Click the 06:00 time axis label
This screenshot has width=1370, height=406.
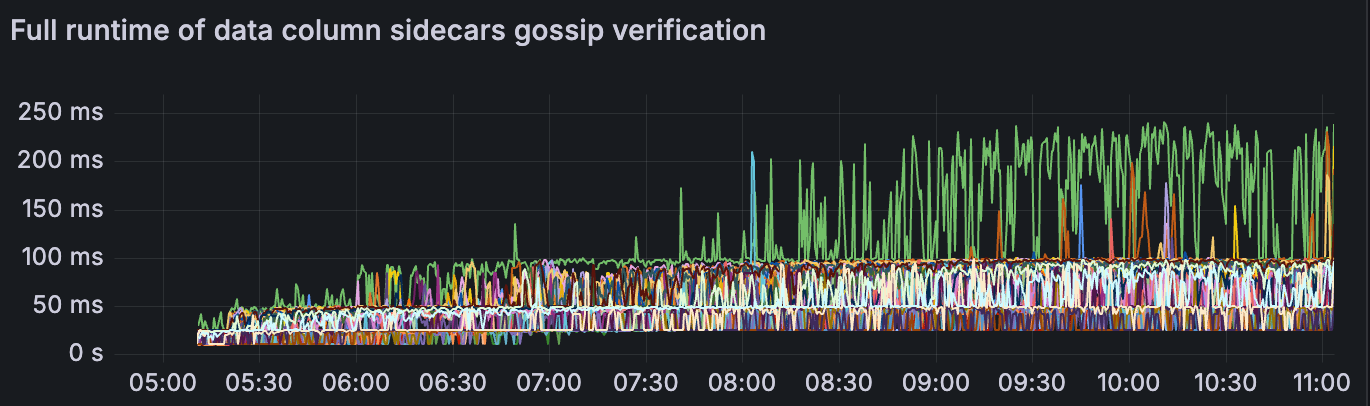point(356,384)
